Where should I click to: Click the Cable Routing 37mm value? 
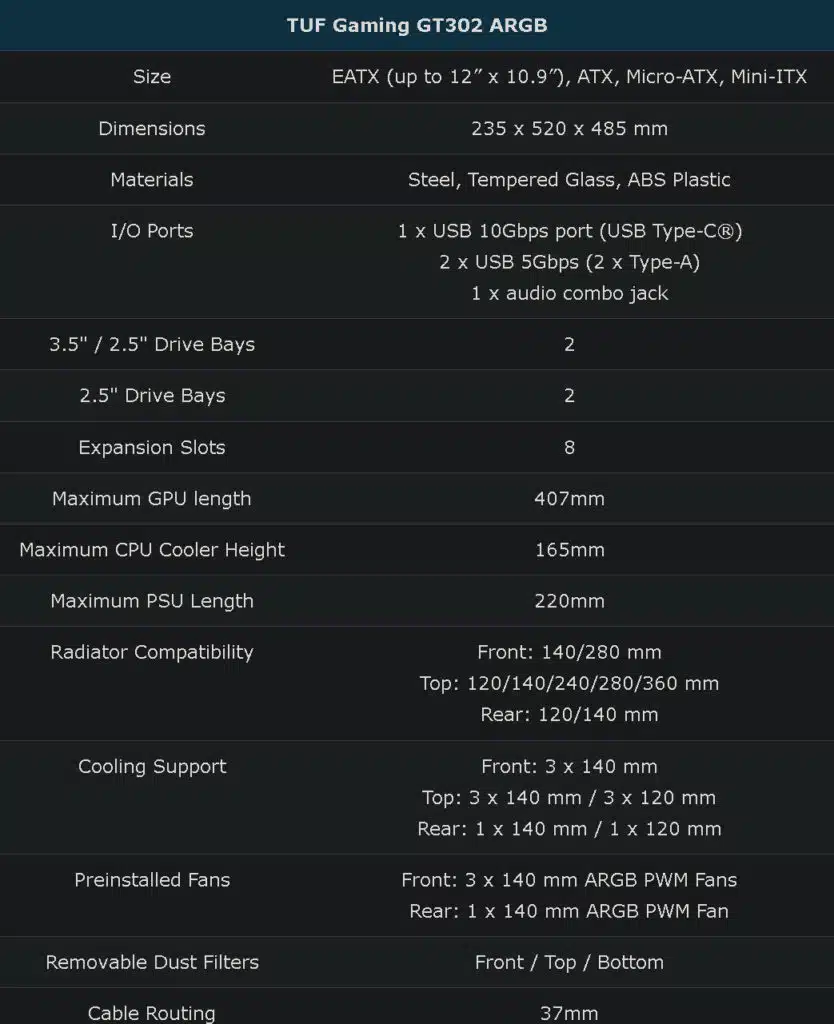point(569,1013)
